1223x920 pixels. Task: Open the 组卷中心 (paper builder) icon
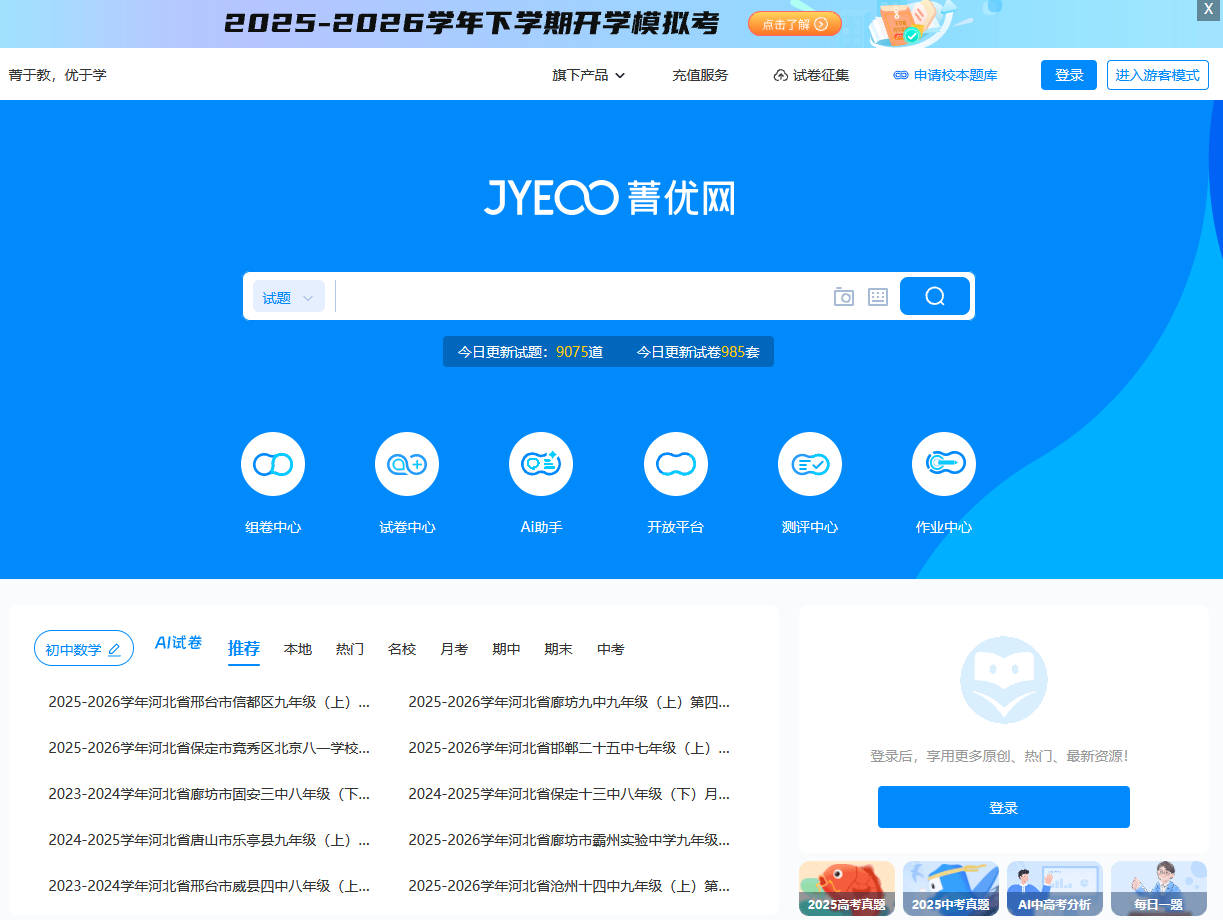click(272, 463)
